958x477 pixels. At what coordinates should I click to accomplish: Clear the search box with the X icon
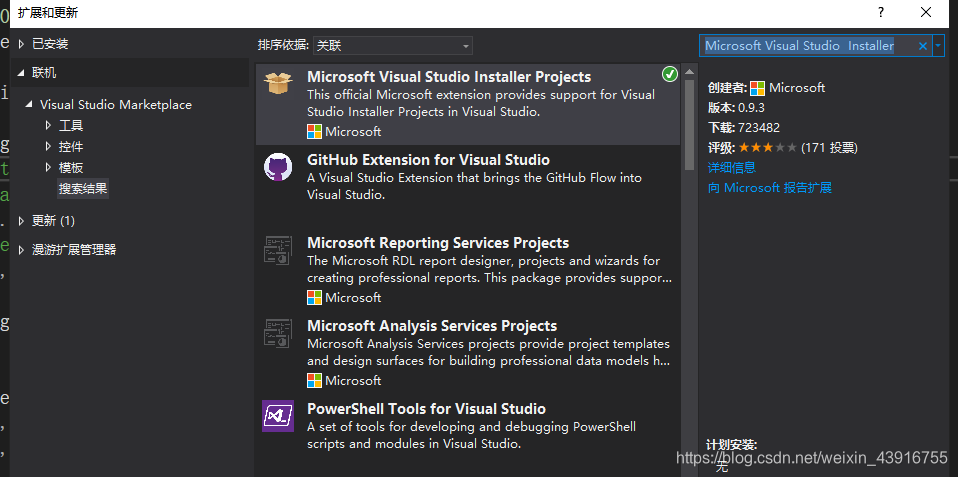coord(923,46)
